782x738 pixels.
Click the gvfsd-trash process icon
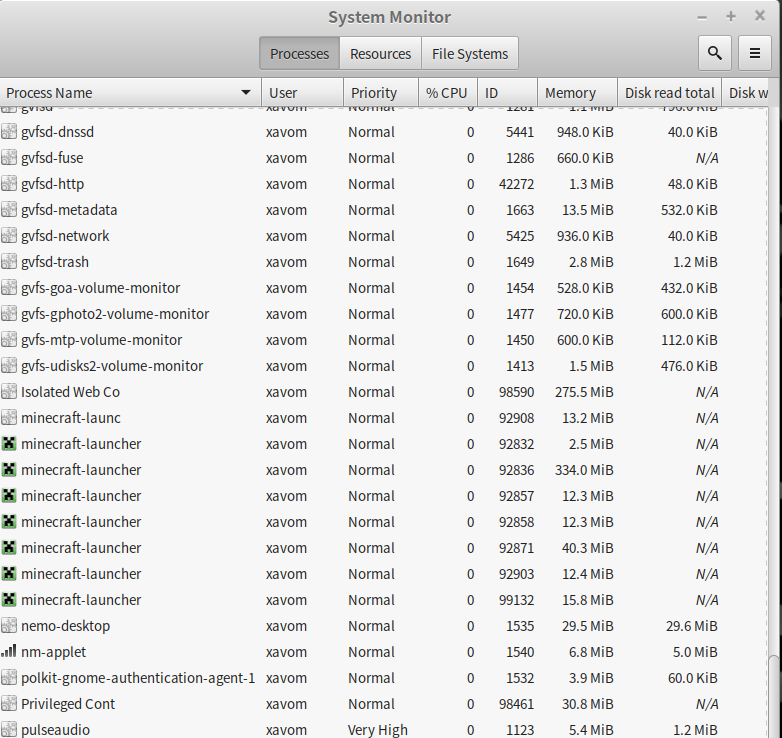tap(9, 262)
